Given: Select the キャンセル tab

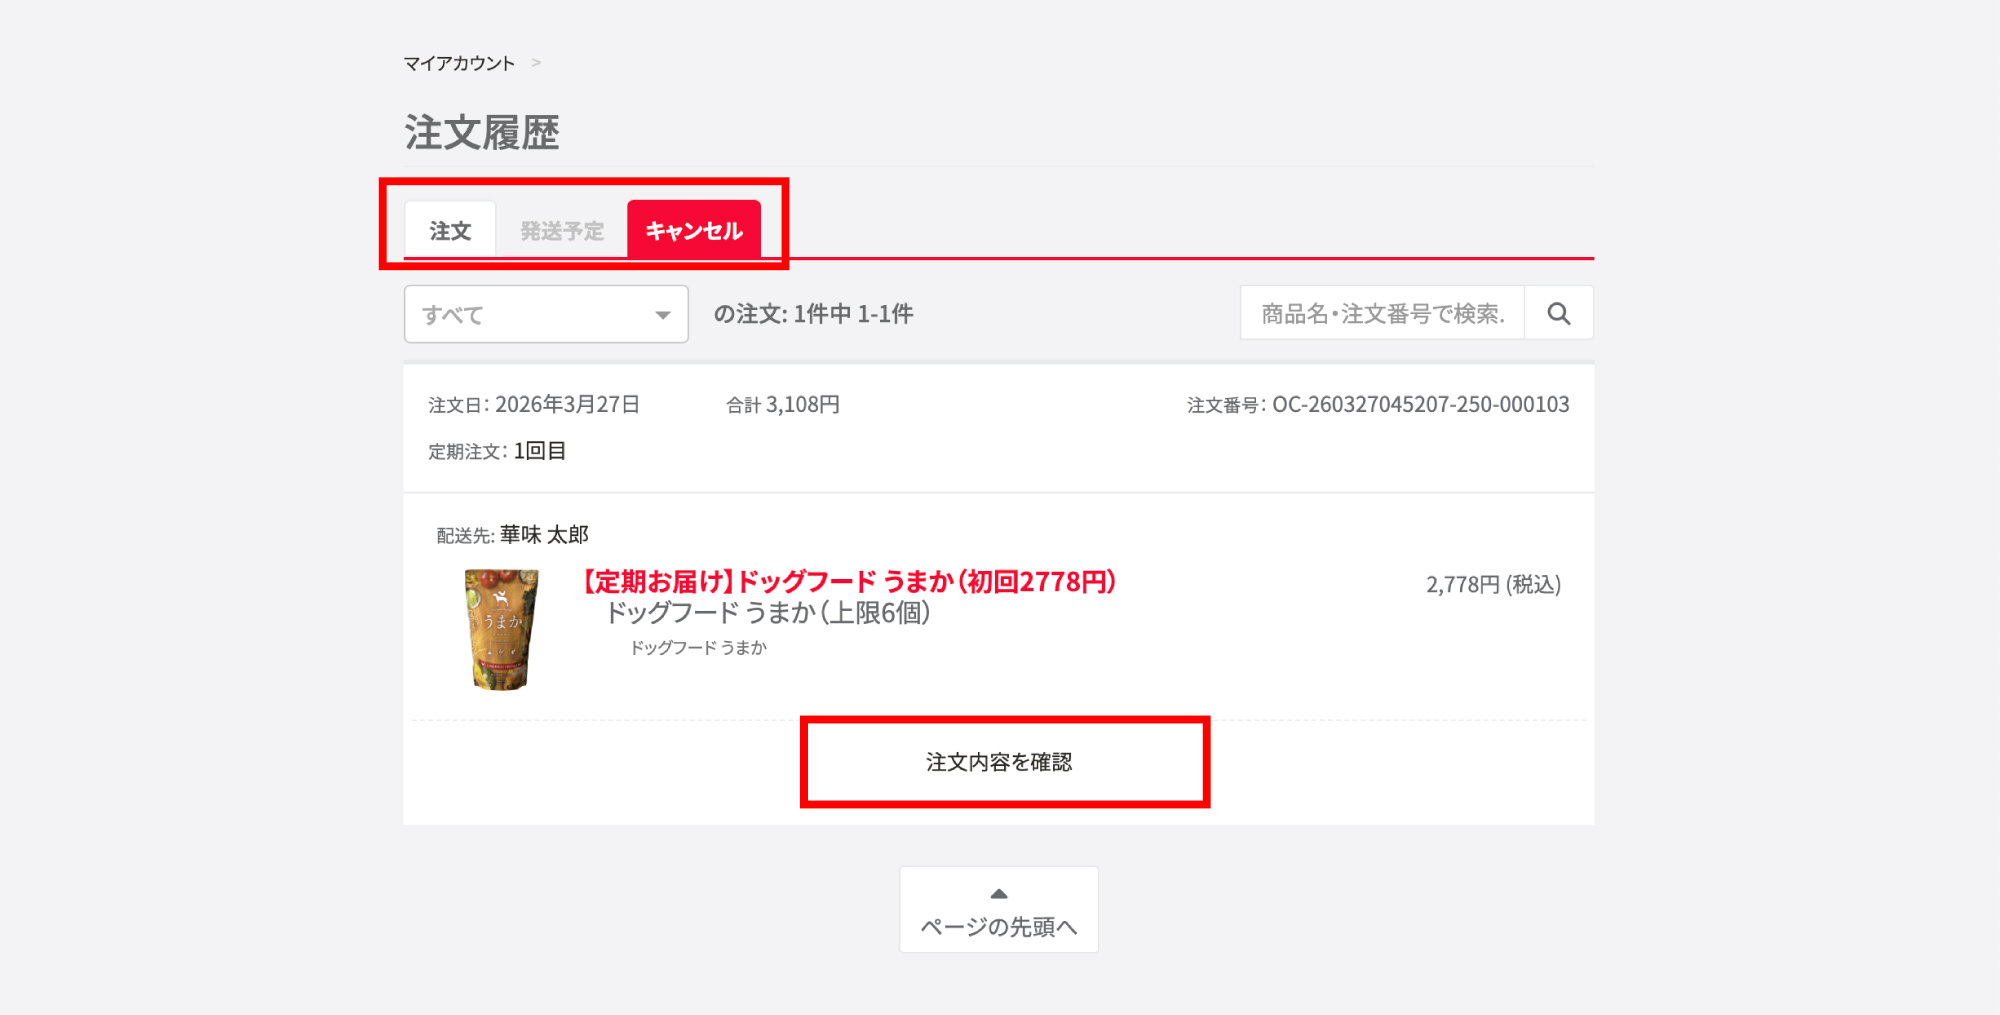Looking at the screenshot, I should 694,231.
